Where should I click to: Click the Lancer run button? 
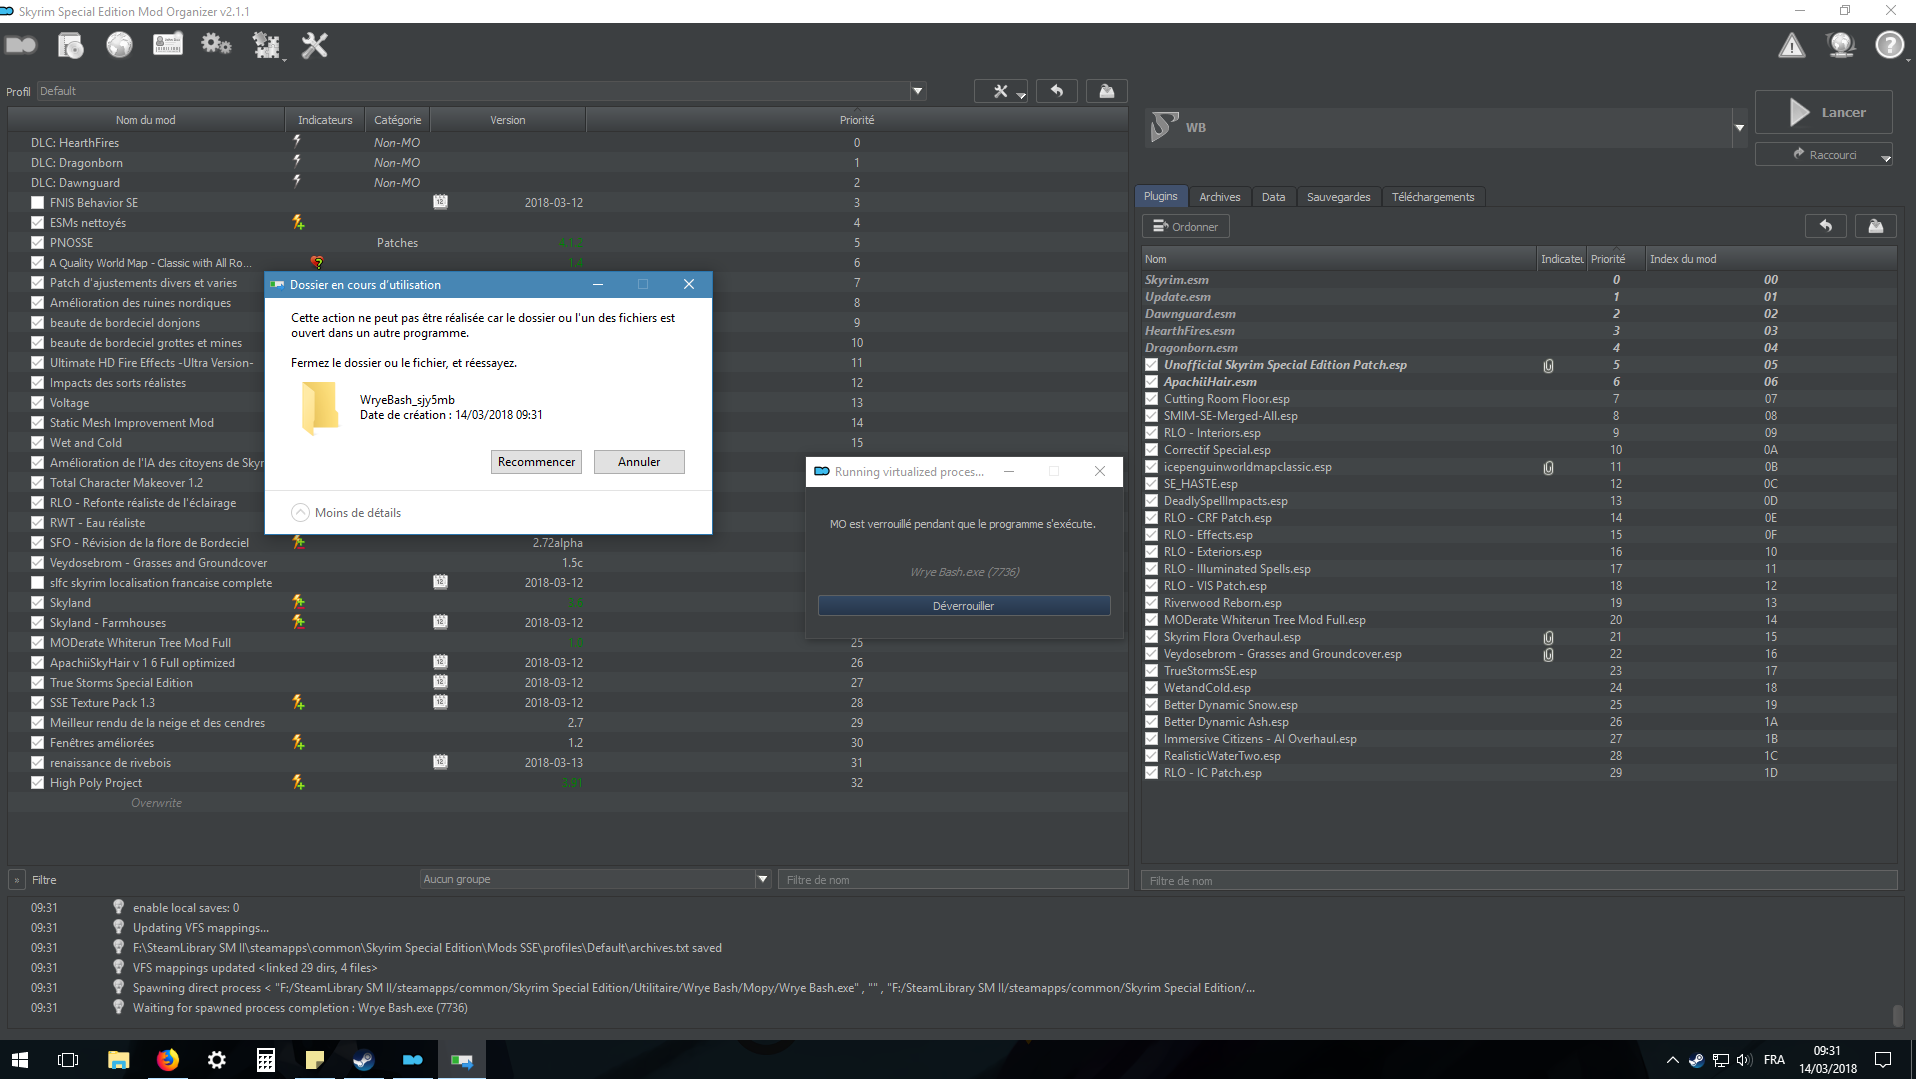tap(1824, 112)
